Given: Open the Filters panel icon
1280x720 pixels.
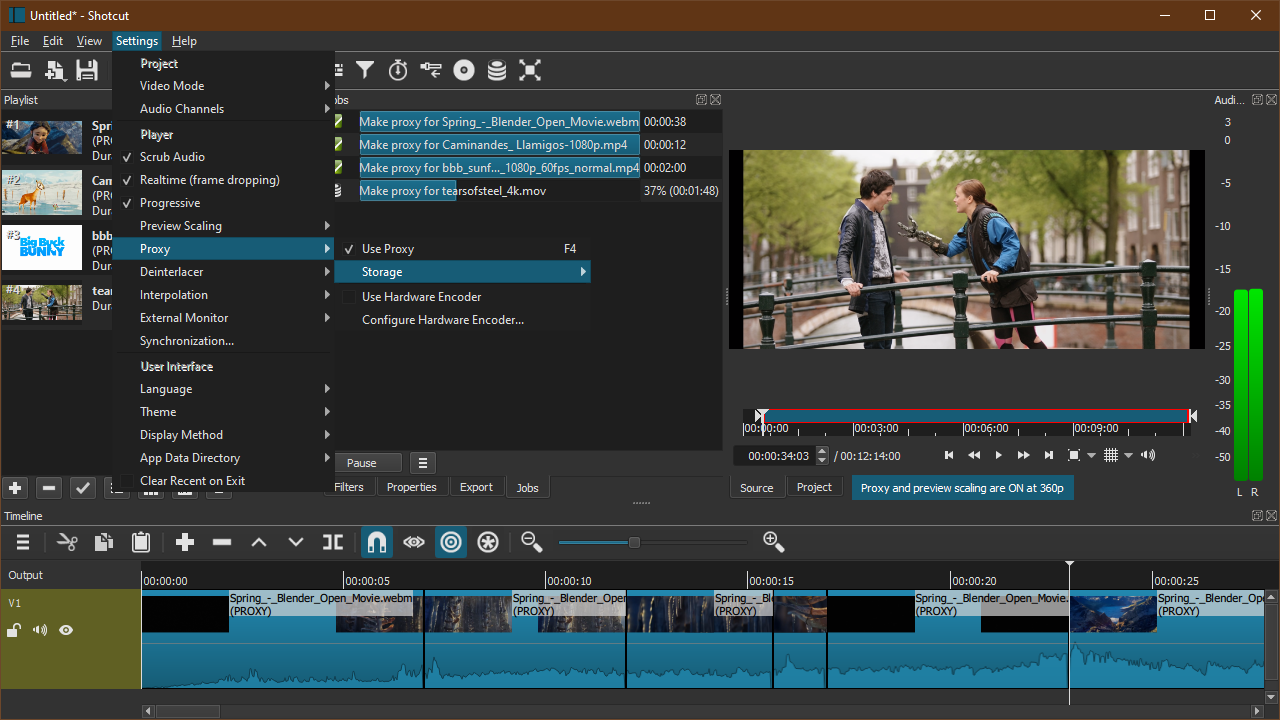Looking at the screenshot, I should point(365,70).
